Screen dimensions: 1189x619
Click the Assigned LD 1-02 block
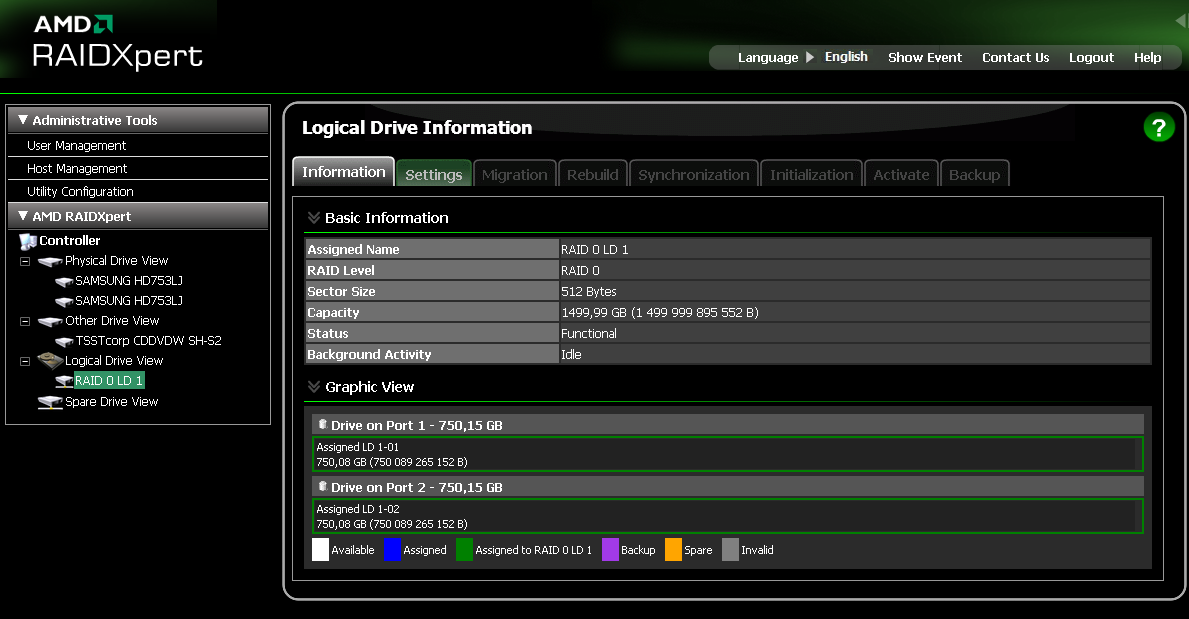pyautogui.click(x=728, y=517)
